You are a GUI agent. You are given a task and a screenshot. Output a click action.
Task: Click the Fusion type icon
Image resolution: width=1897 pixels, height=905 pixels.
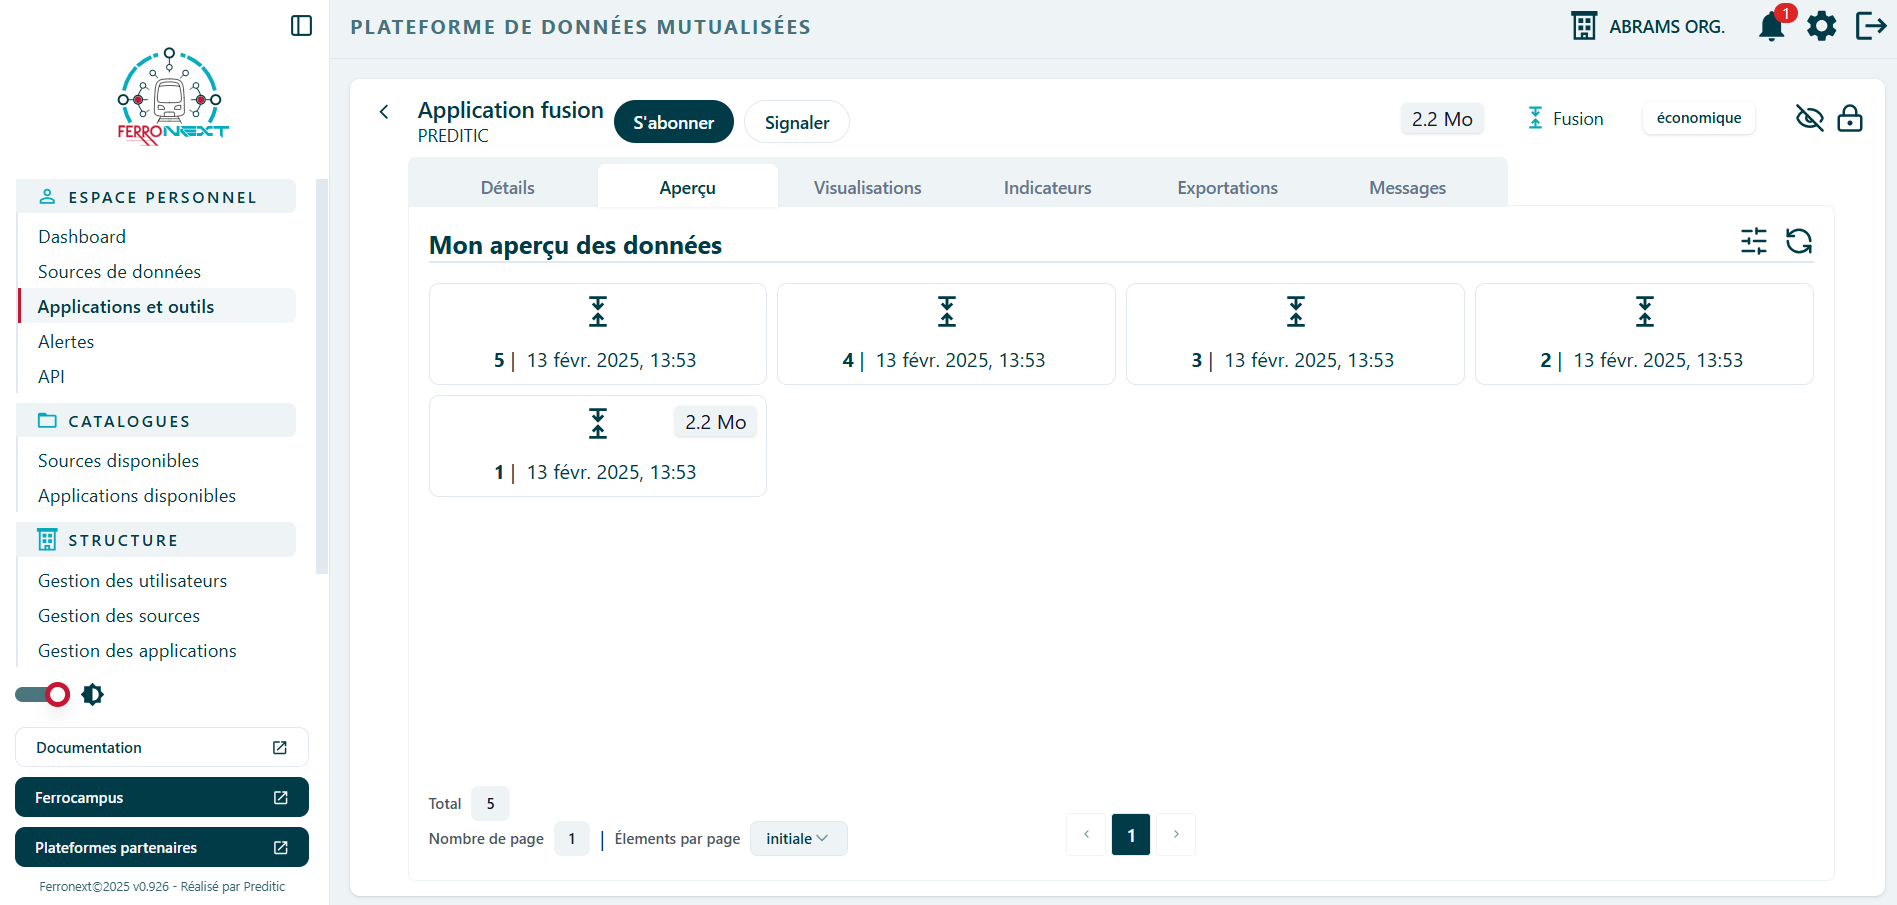[1536, 118]
